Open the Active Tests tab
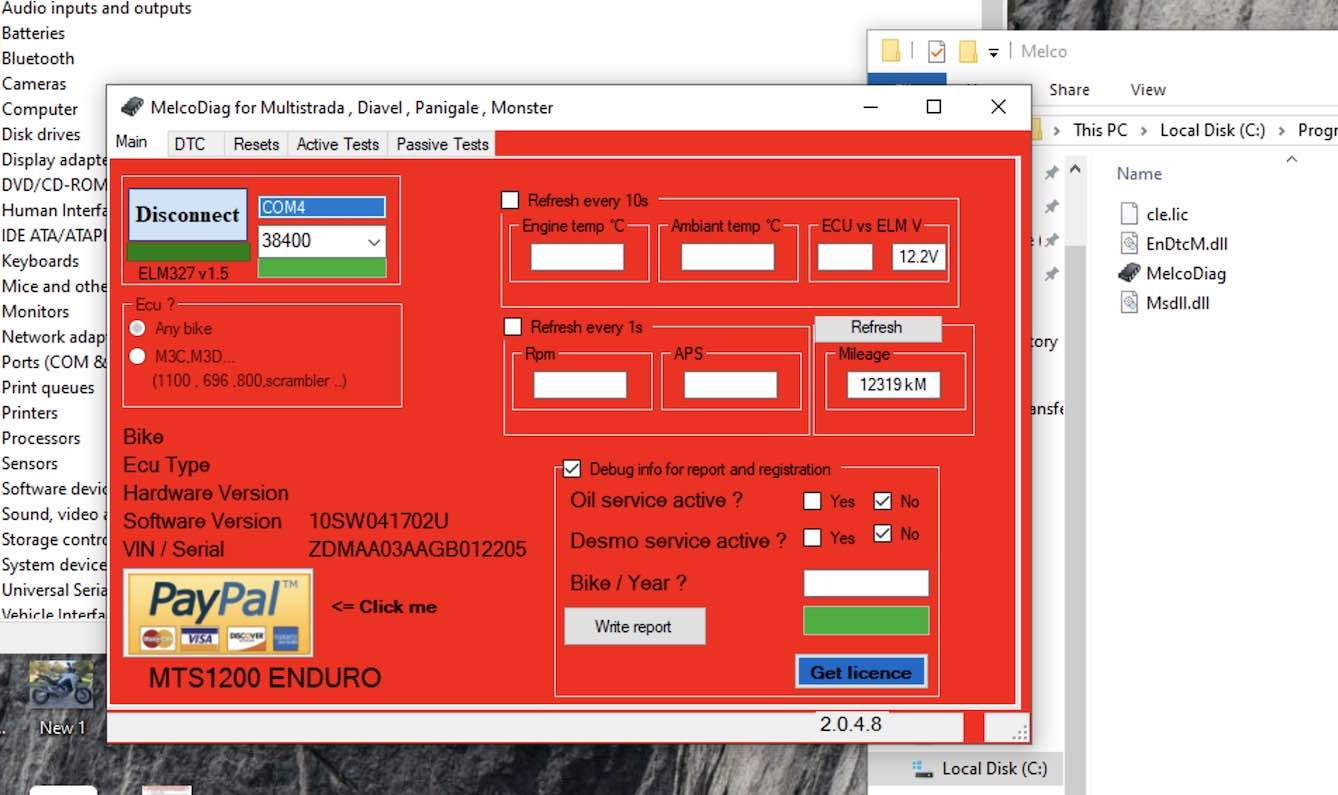 (x=337, y=144)
